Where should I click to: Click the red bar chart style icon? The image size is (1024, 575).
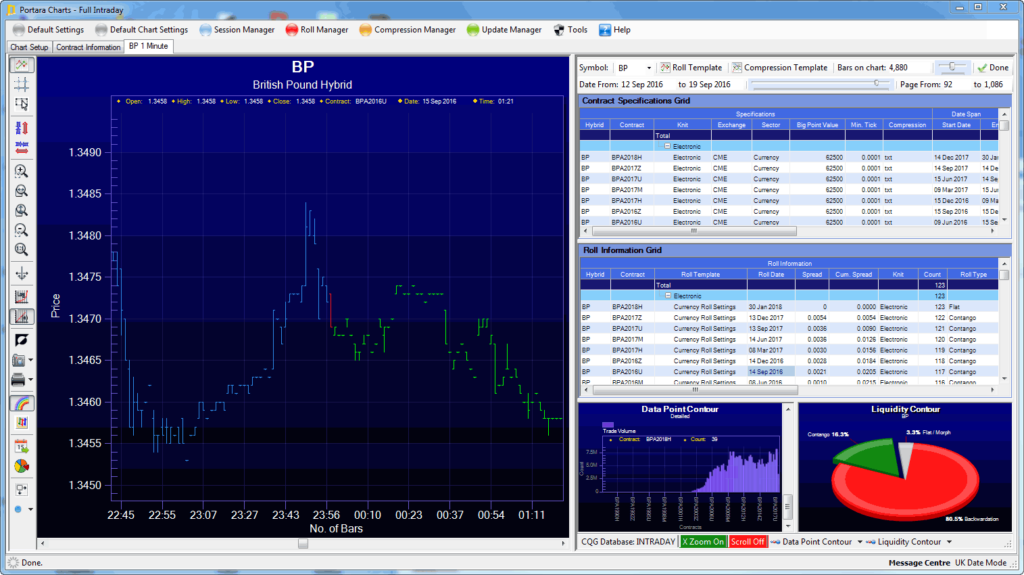tap(22, 297)
